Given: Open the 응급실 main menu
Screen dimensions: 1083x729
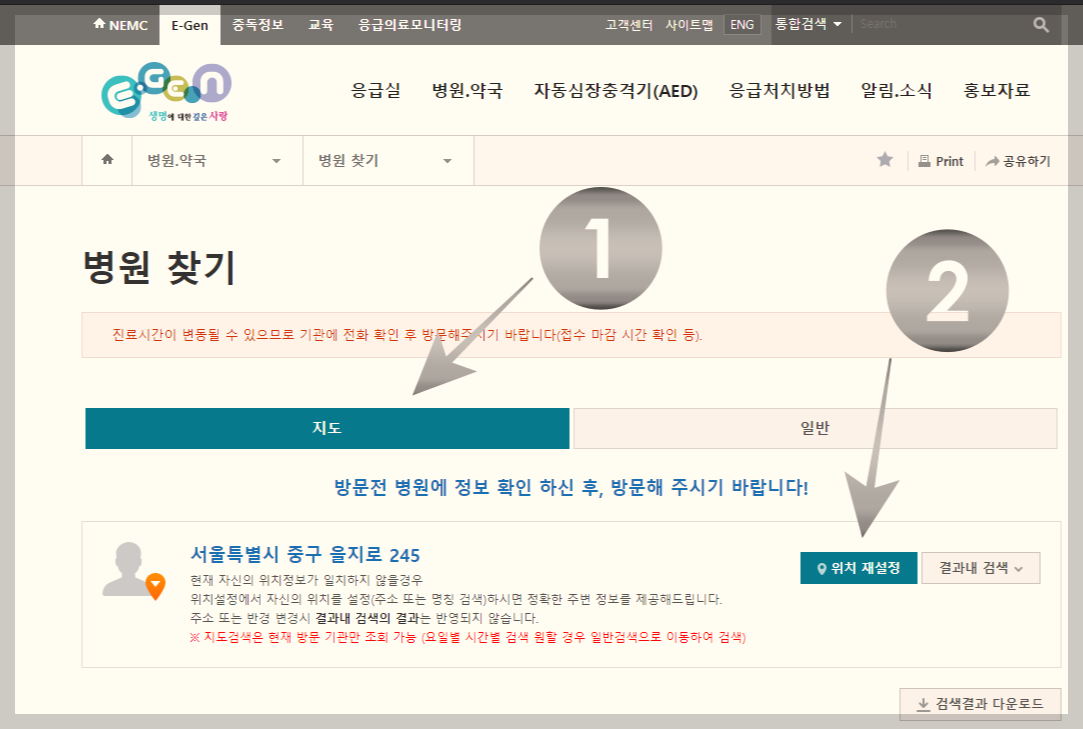Looking at the screenshot, I should (376, 91).
